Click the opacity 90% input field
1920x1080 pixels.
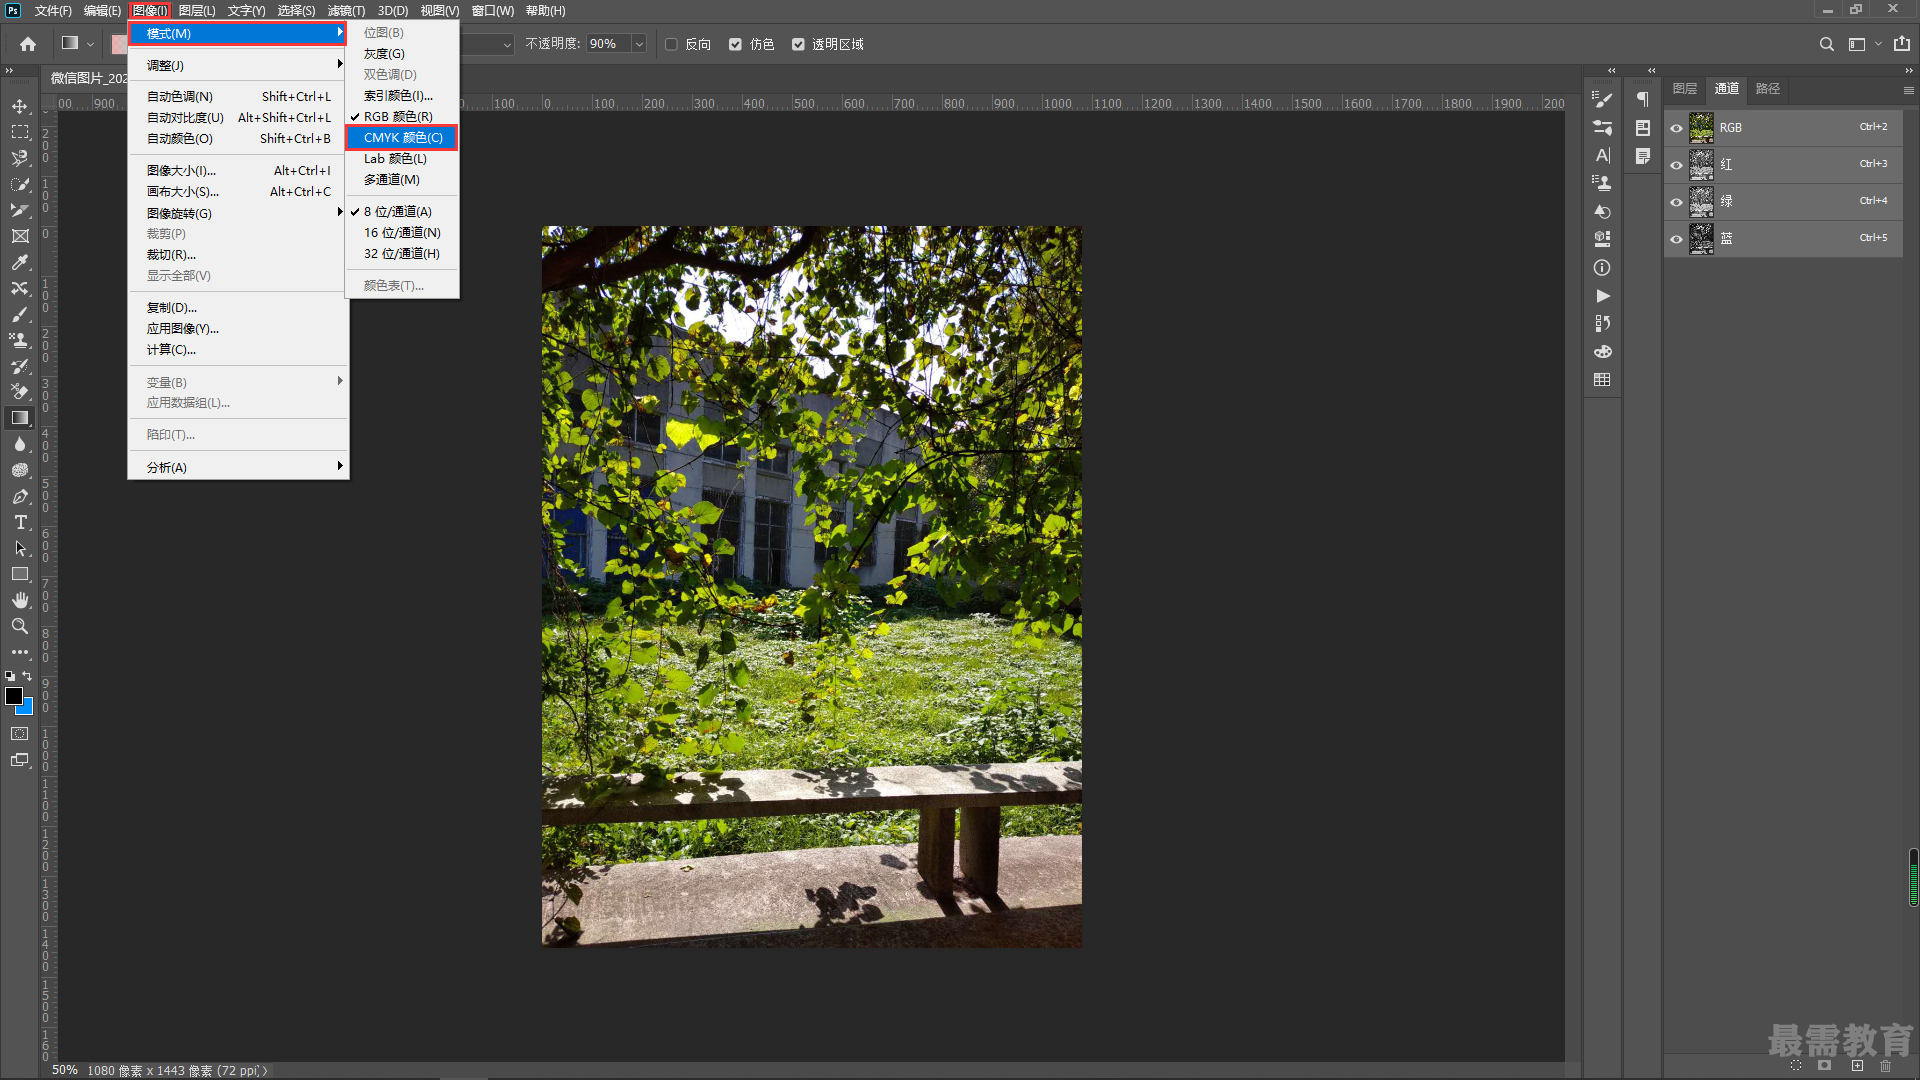[x=608, y=44]
